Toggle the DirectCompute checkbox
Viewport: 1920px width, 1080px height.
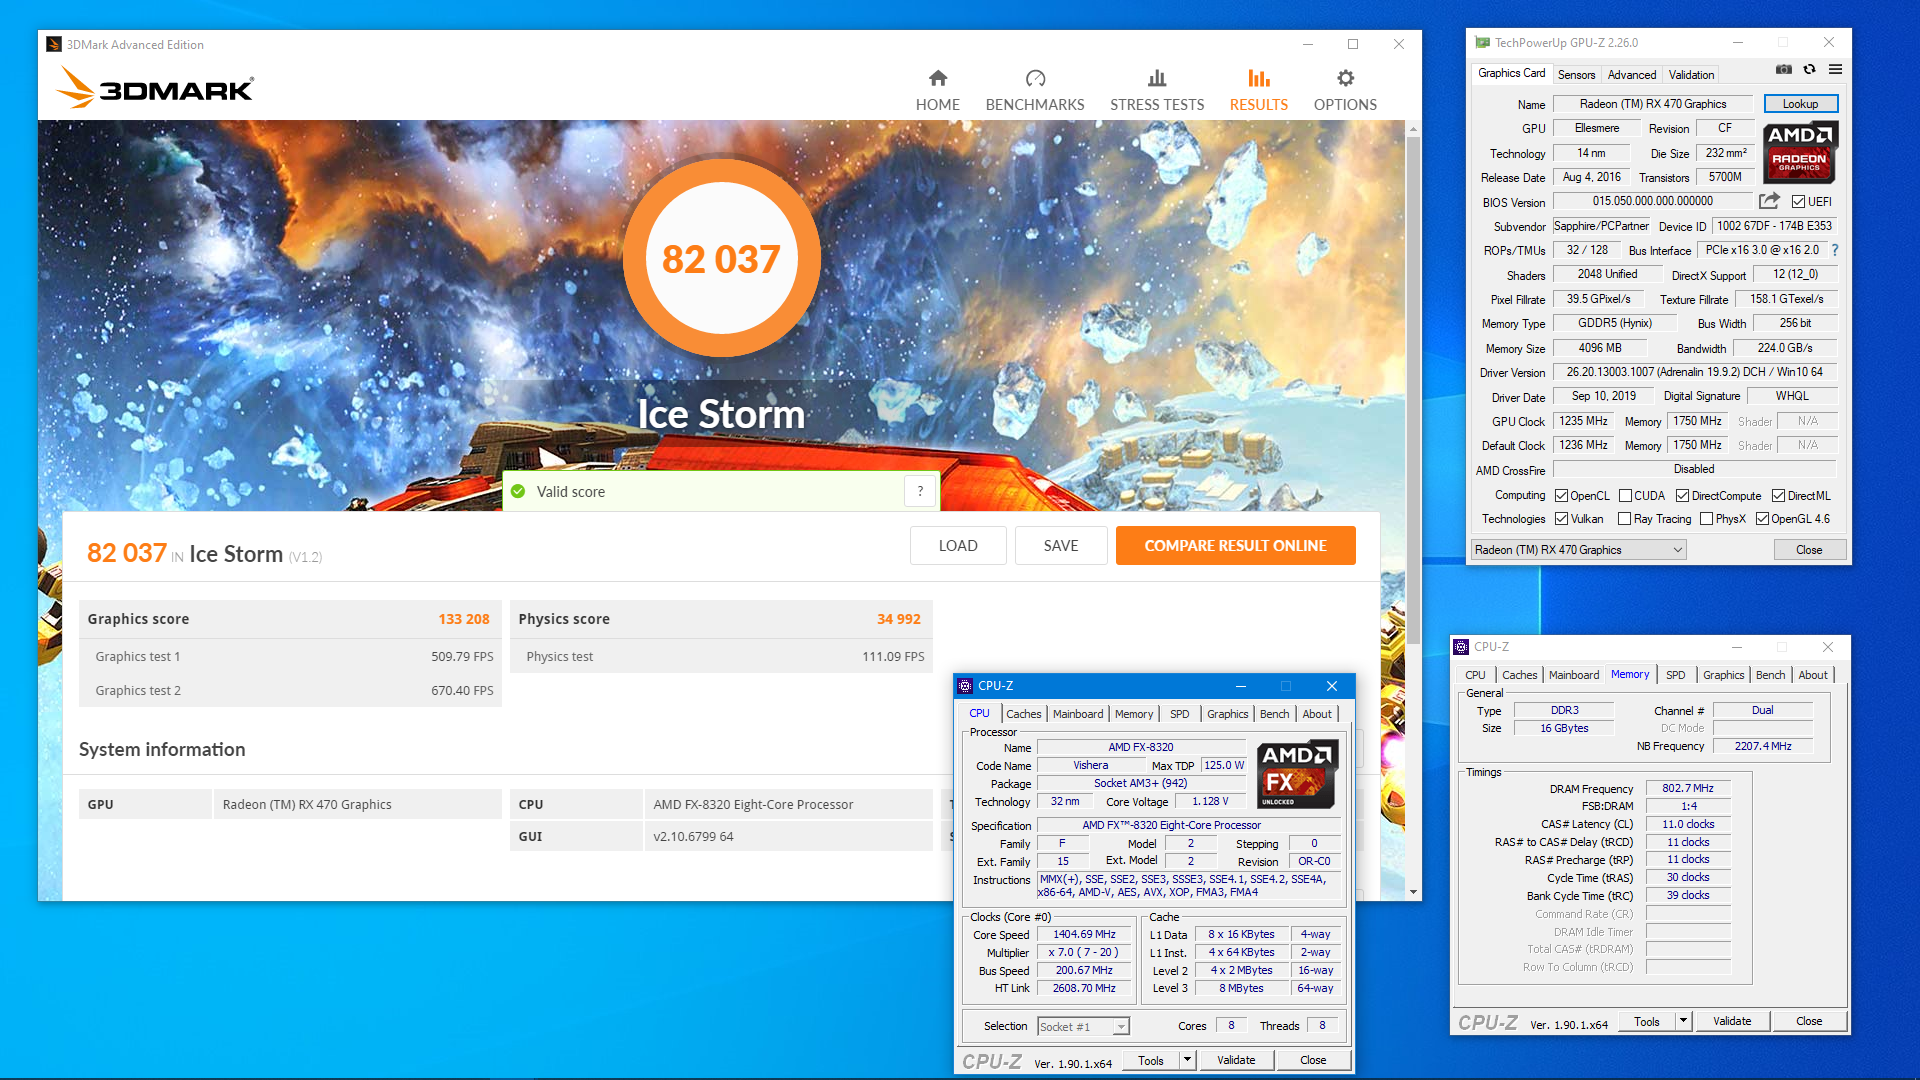(x=1682, y=496)
